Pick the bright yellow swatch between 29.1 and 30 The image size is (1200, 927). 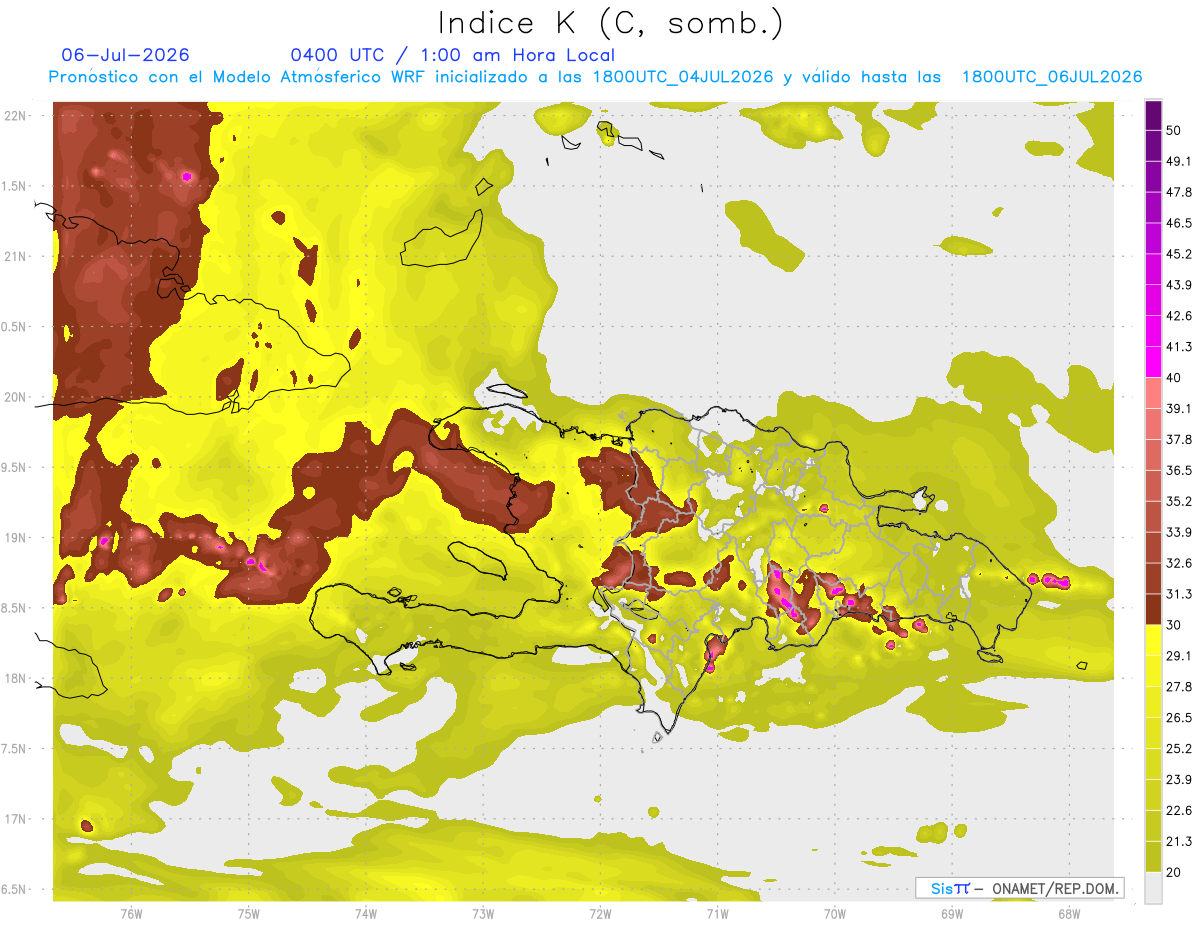coord(1153,640)
